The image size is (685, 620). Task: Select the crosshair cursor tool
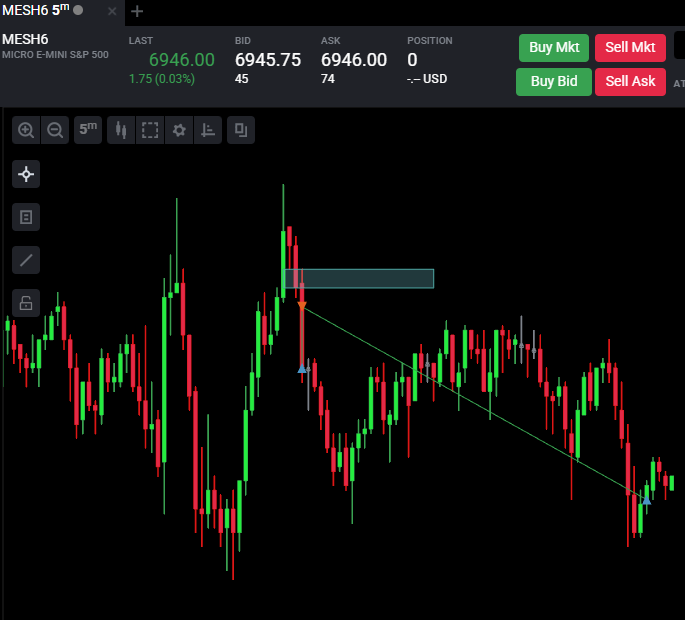(x=26, y=174)
